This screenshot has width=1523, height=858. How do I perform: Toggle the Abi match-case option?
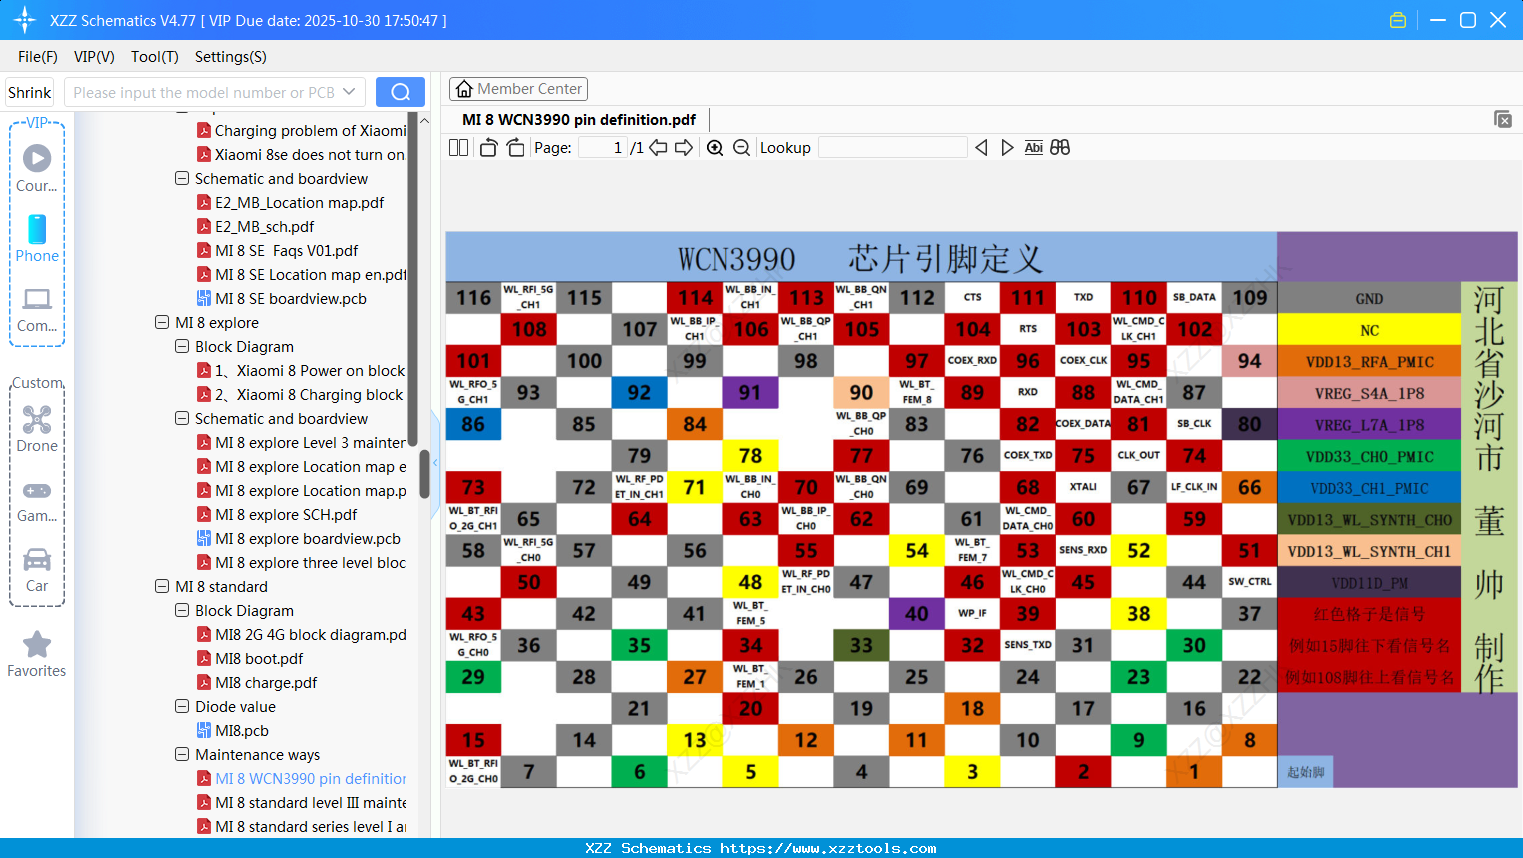(1034, 148)
